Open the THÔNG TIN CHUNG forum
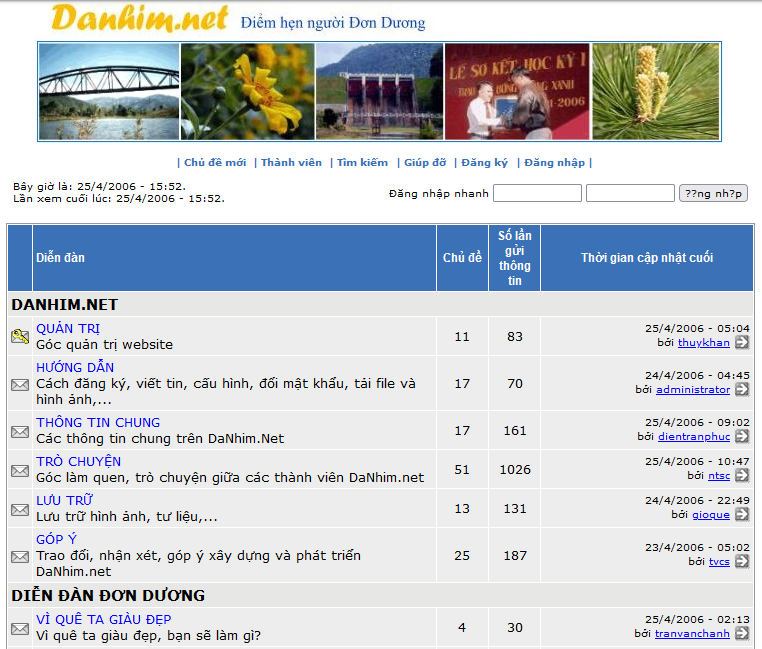 (98, 422)
